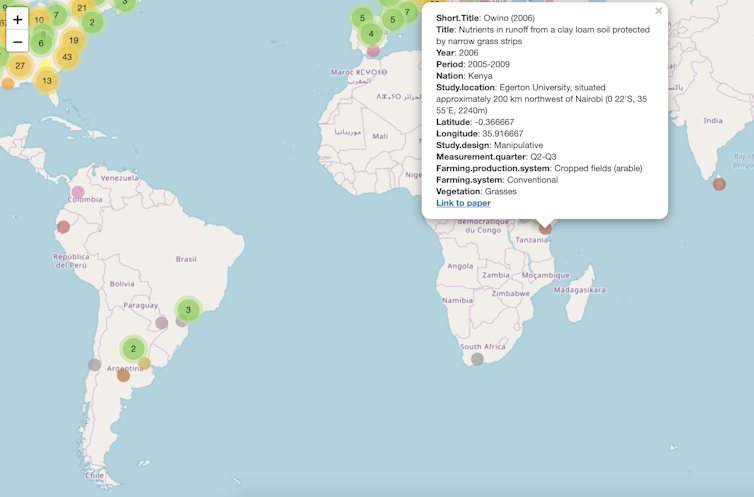Zoom out with the minus button
Viewport: 754px width, 497px height.
pyautogui.click(x=17, y=42)
